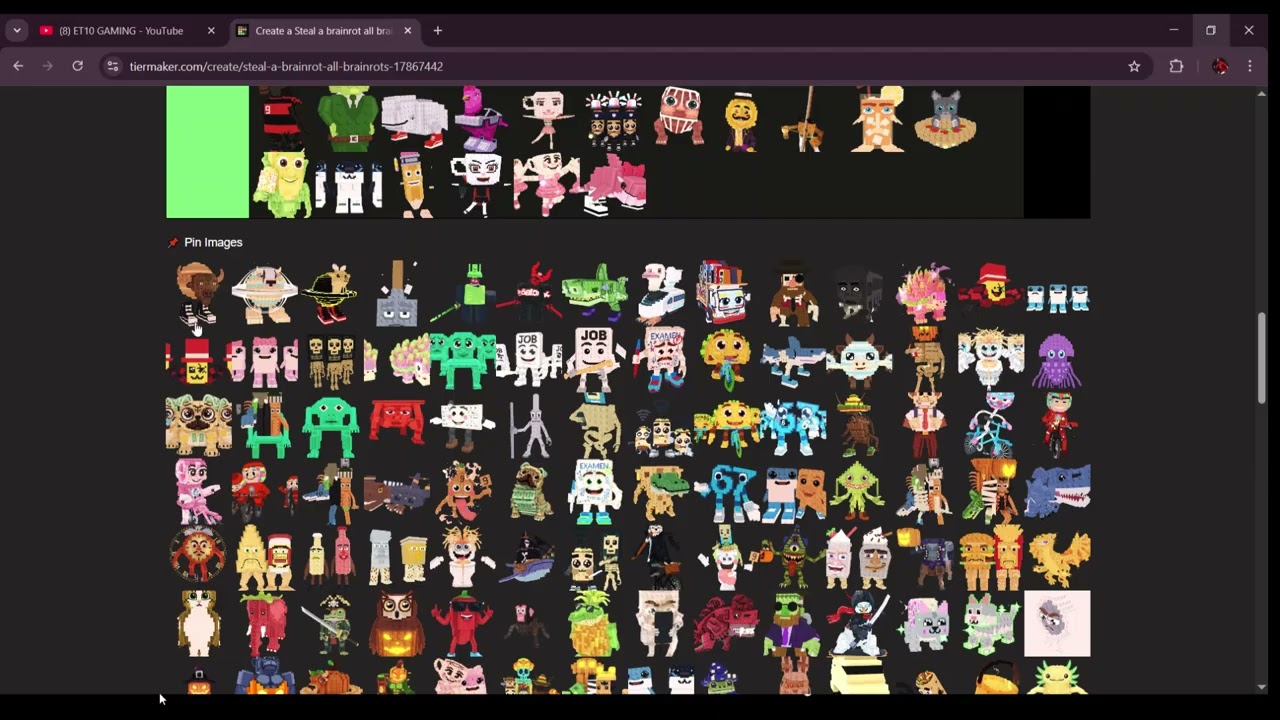Screen dimensions: 1280x720
Task: Click the red pin icon beside Pin Images
Action: 173,242
